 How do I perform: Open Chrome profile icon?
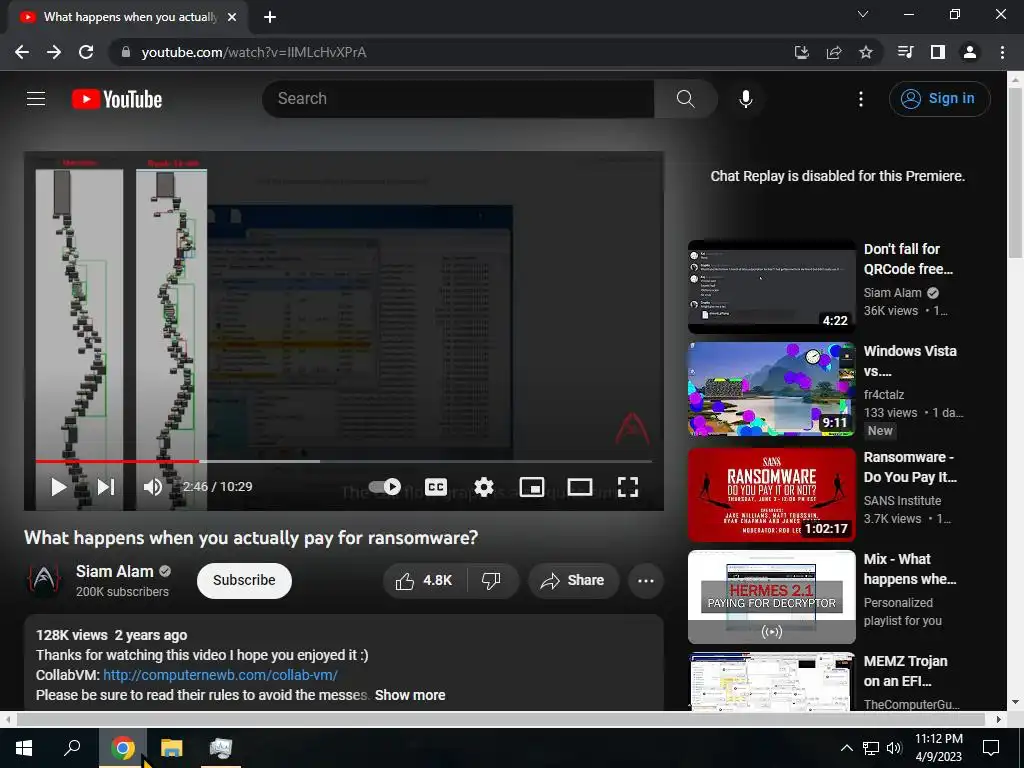[x=970, y=52]
